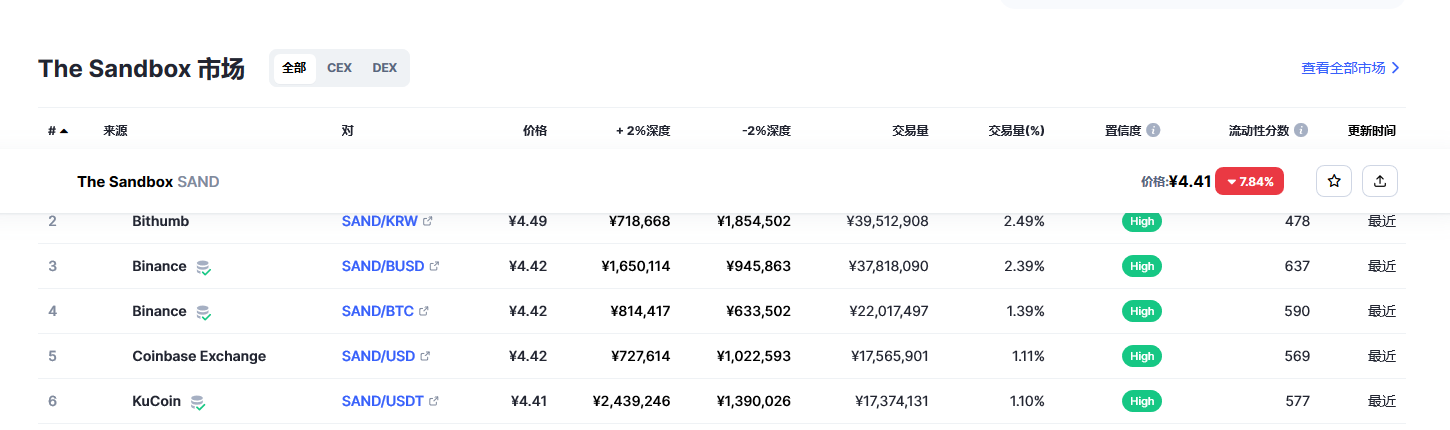
Task: Select volume value ¥37,818,090
Action: tap(887, 266)
